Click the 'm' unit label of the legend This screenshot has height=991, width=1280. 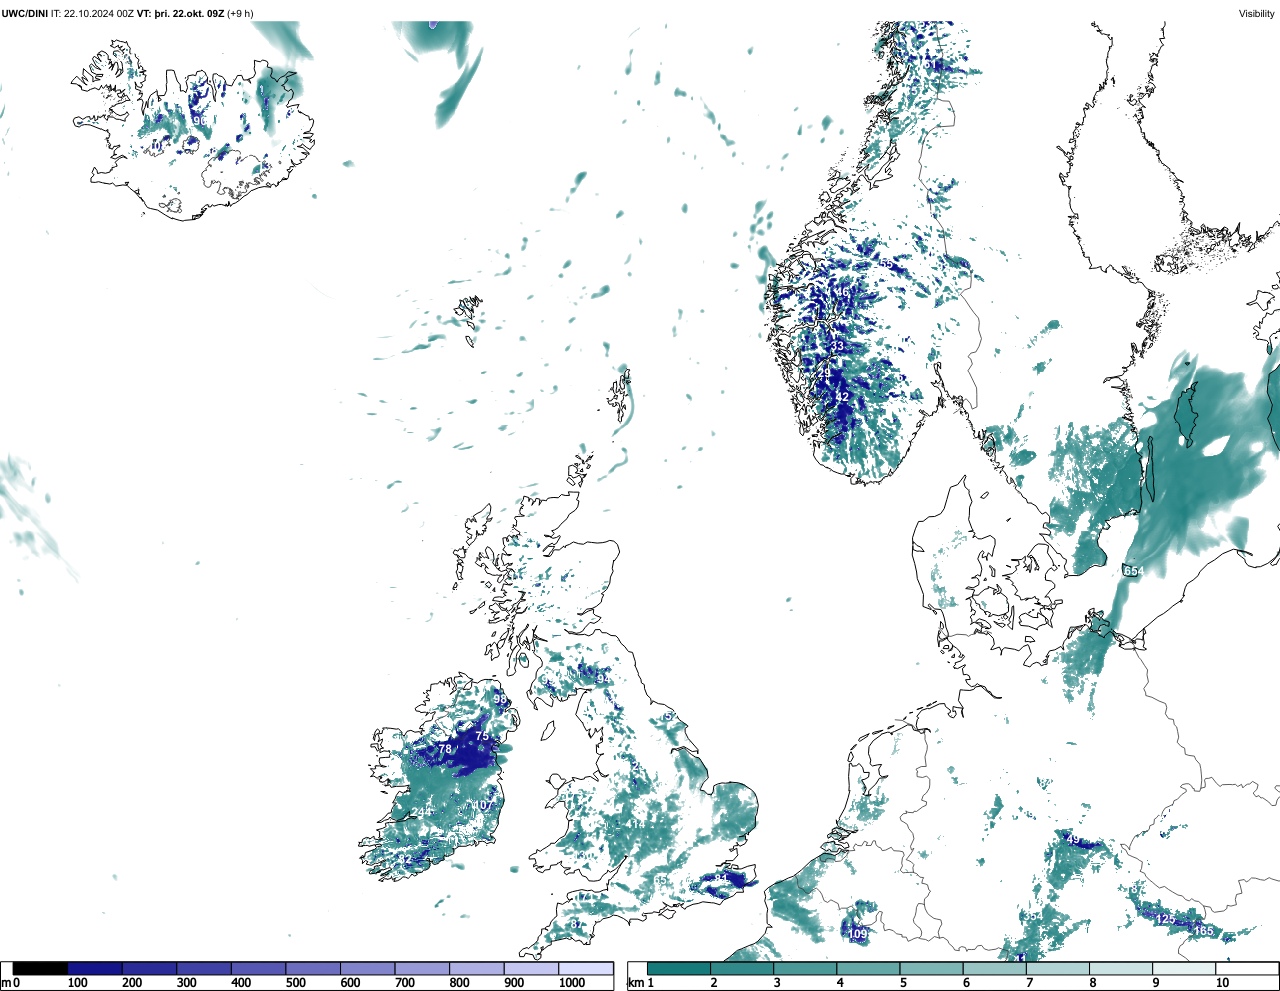6,984
